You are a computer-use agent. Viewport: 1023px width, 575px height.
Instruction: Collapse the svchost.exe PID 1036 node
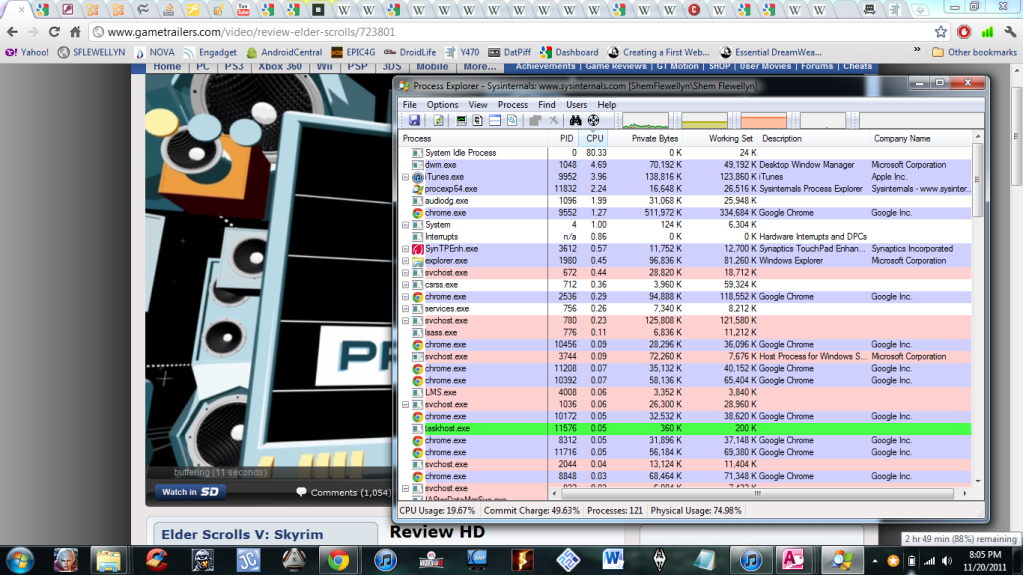click(x=406, y=405)
